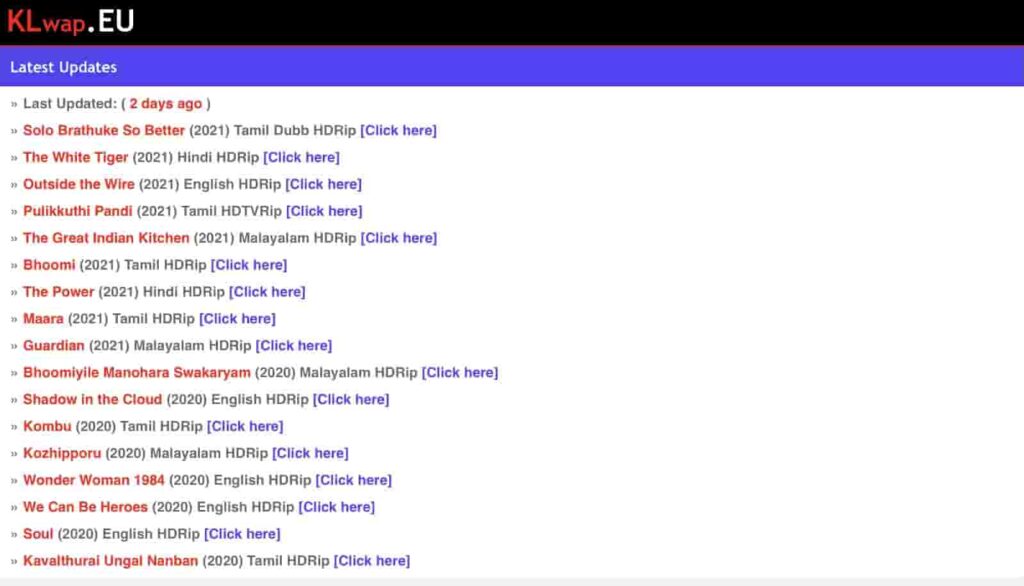Image resolution: width=1024 pixels, height=586 pixels.
Task: Click here link for Wonder Woman 1984
Action: click(x=354, y=480)
